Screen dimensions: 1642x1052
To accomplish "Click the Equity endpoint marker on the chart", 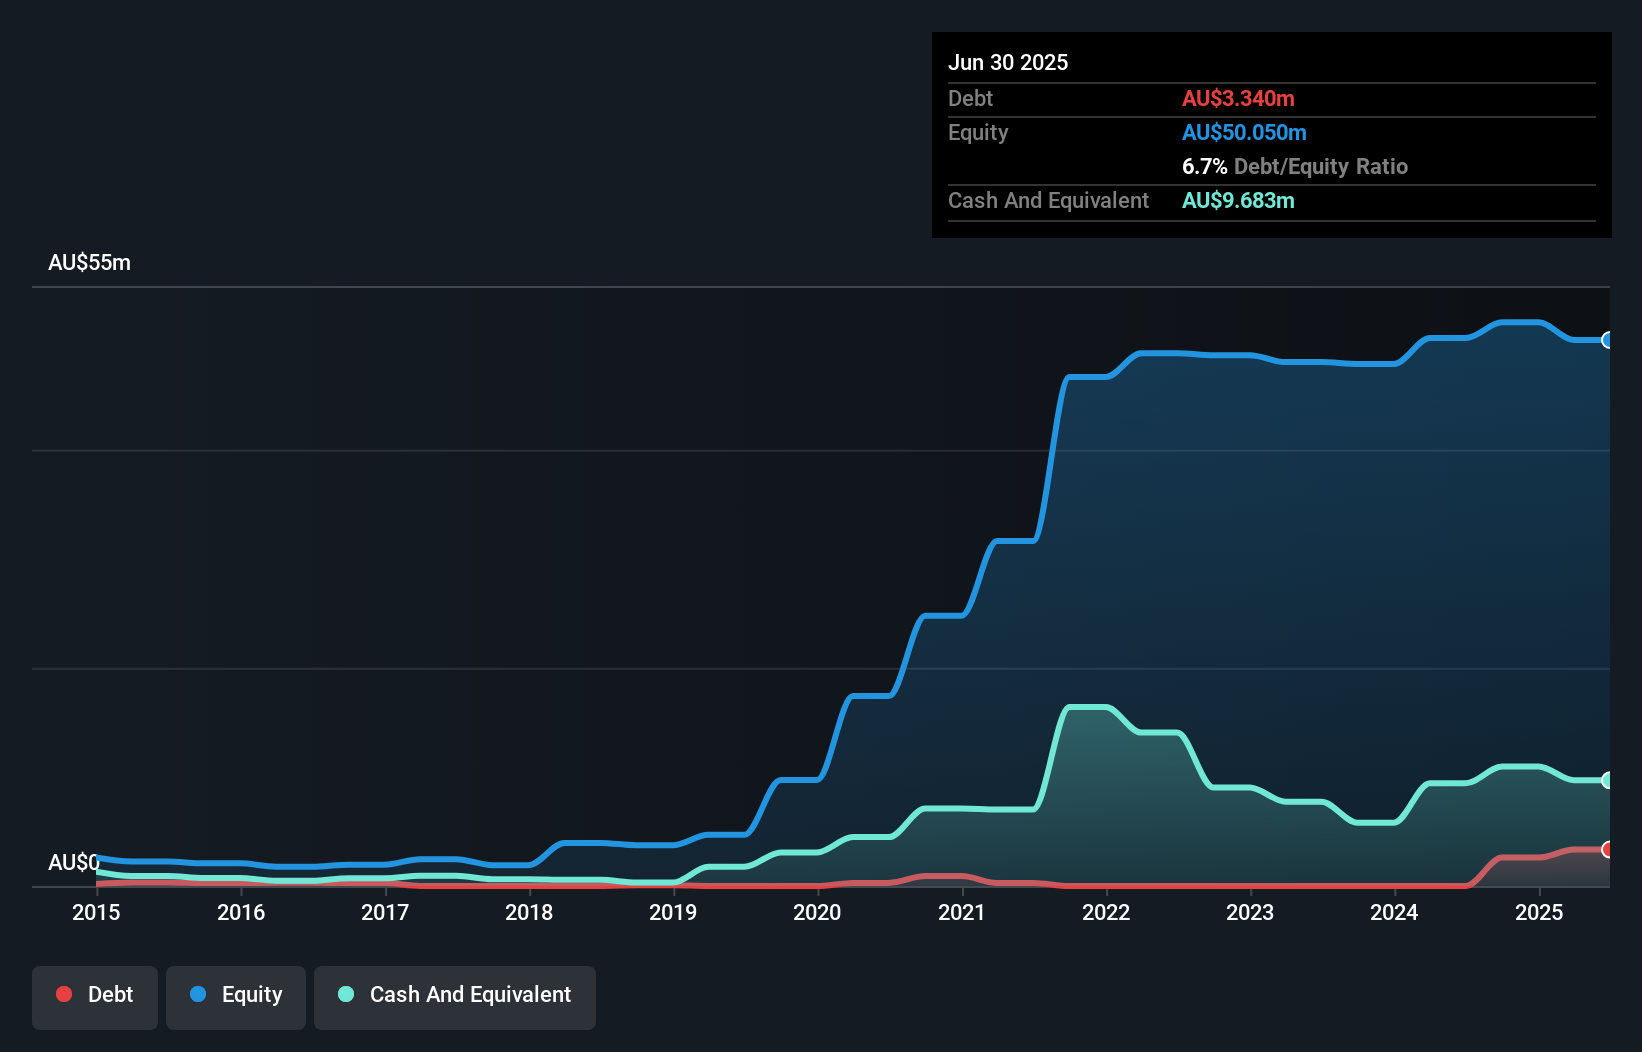I will [x=1606, y=341].
